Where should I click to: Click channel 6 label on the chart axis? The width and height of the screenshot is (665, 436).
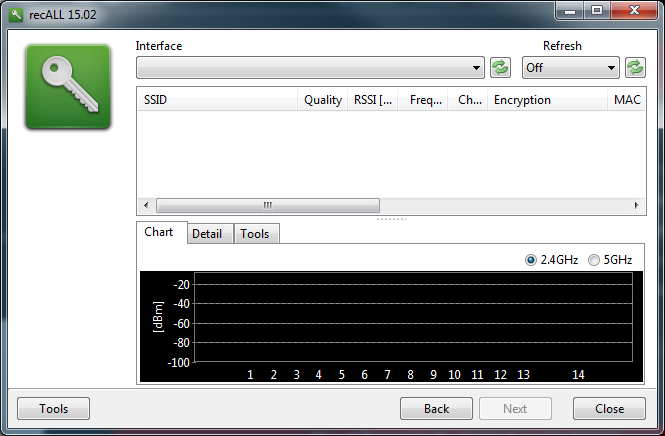pyautogui.click(x=364, y=375)
